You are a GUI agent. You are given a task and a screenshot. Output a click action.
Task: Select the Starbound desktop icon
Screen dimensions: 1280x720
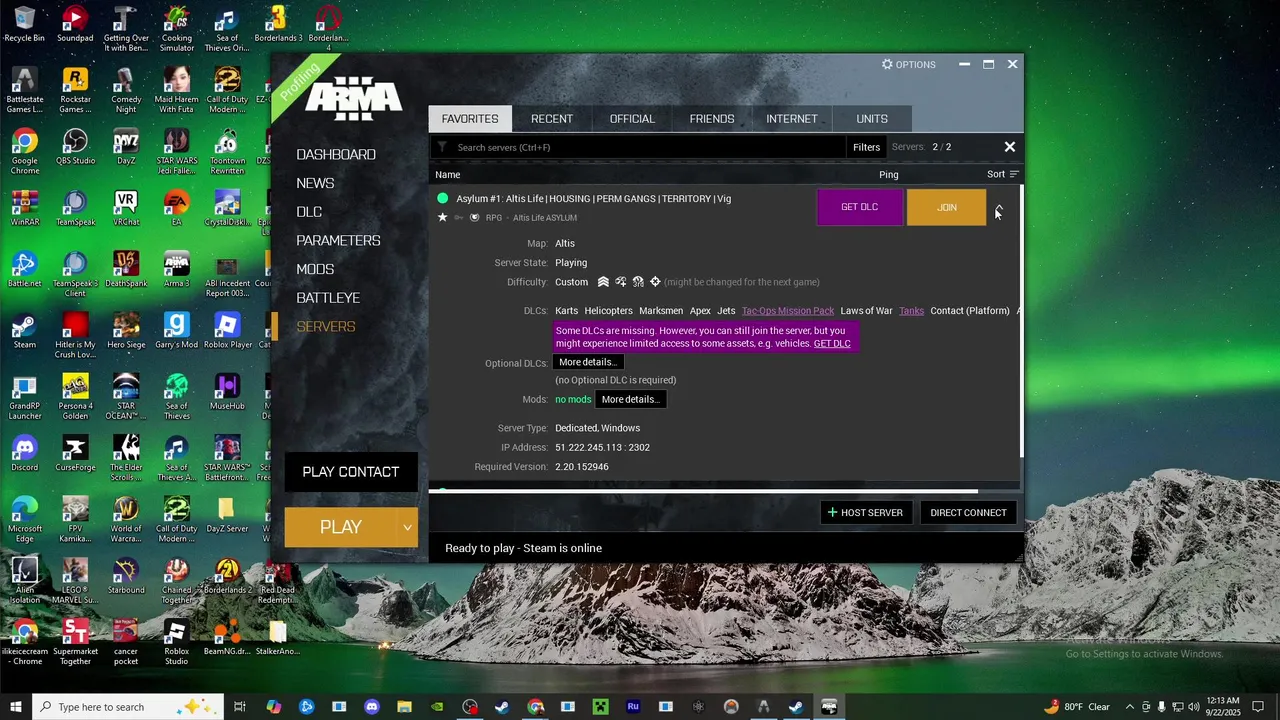coord(126,575)
